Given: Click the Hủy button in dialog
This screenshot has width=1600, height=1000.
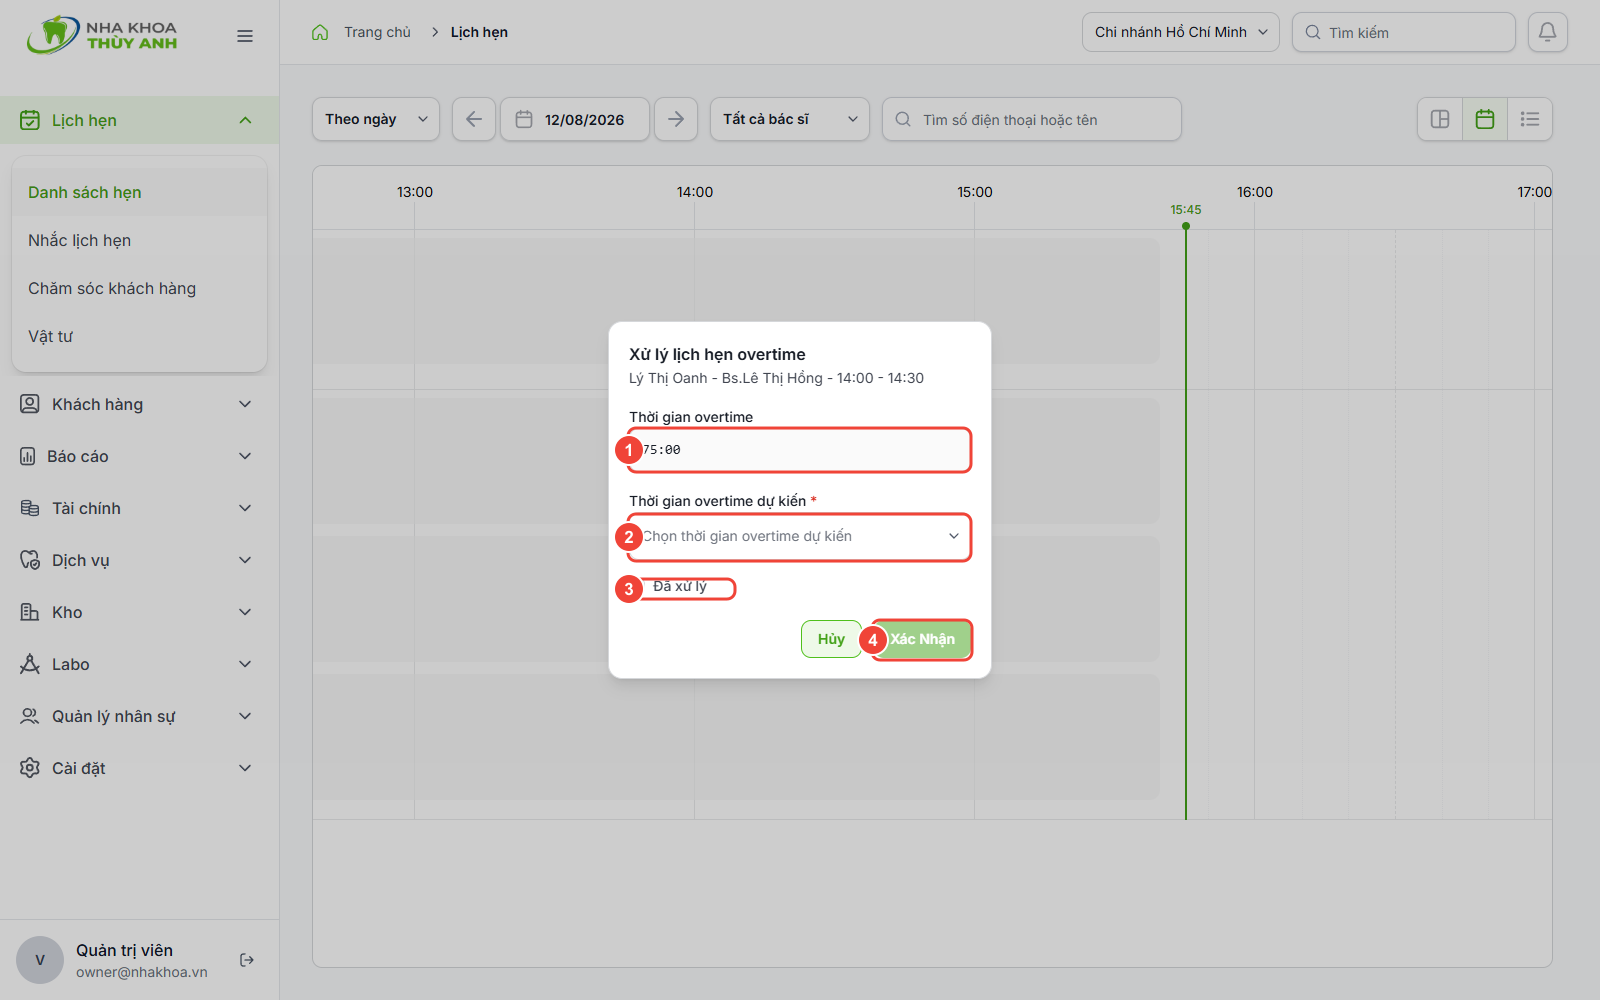Looking at the screenshot, I should coord(831,639).
